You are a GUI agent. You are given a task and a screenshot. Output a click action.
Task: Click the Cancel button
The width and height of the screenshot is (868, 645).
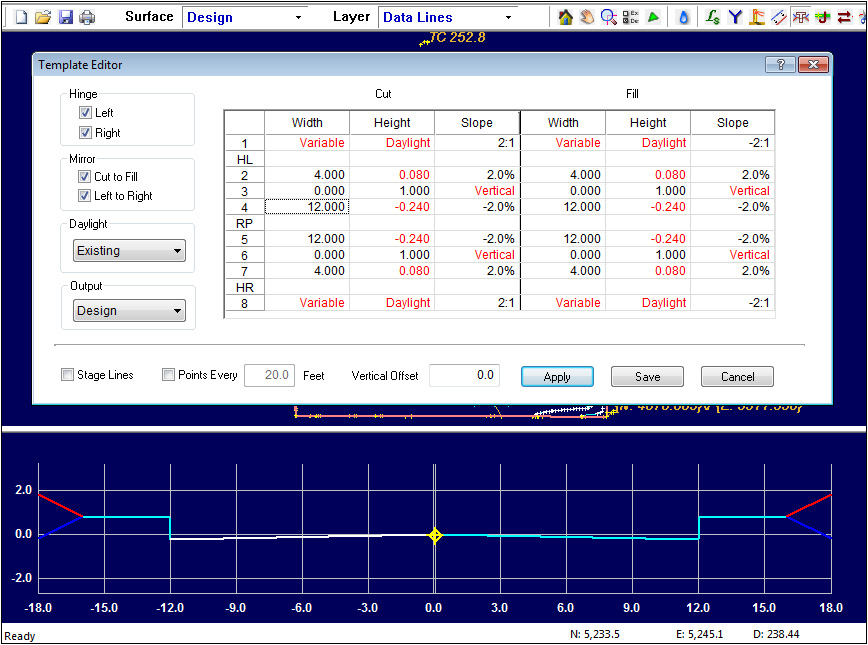[737, 377]
